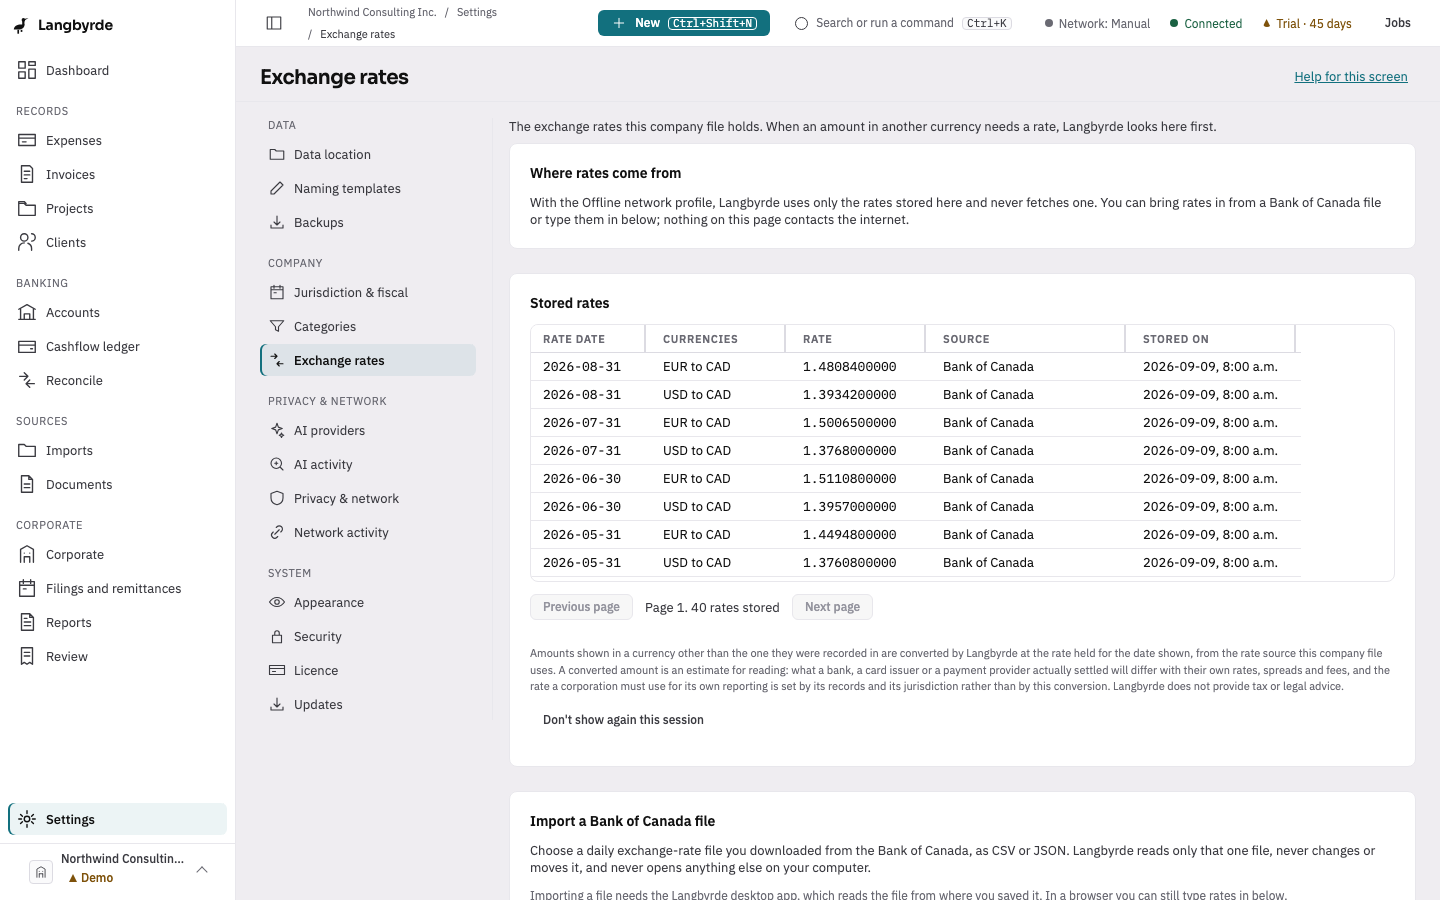Open the Cashflow ledger
The height and width of the screenshot is (900, 1440).
tap(117, 347)
